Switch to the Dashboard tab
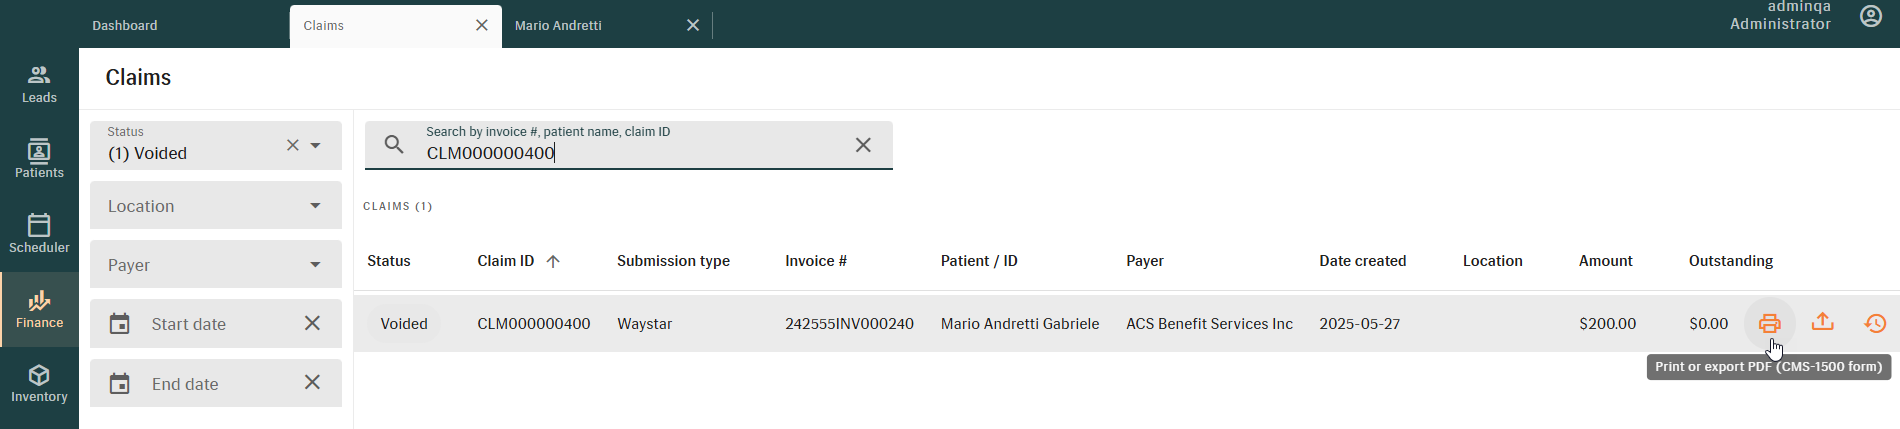Image resolution: width=1900 pixels, height=429 pixels. 125,25
